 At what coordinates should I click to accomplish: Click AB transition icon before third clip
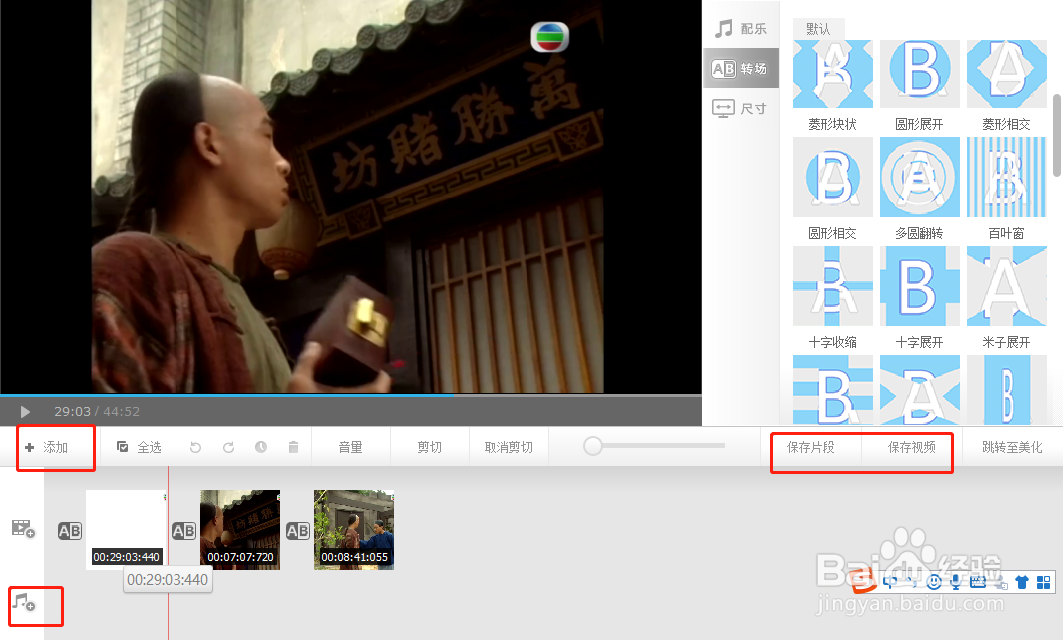[298, 531]
